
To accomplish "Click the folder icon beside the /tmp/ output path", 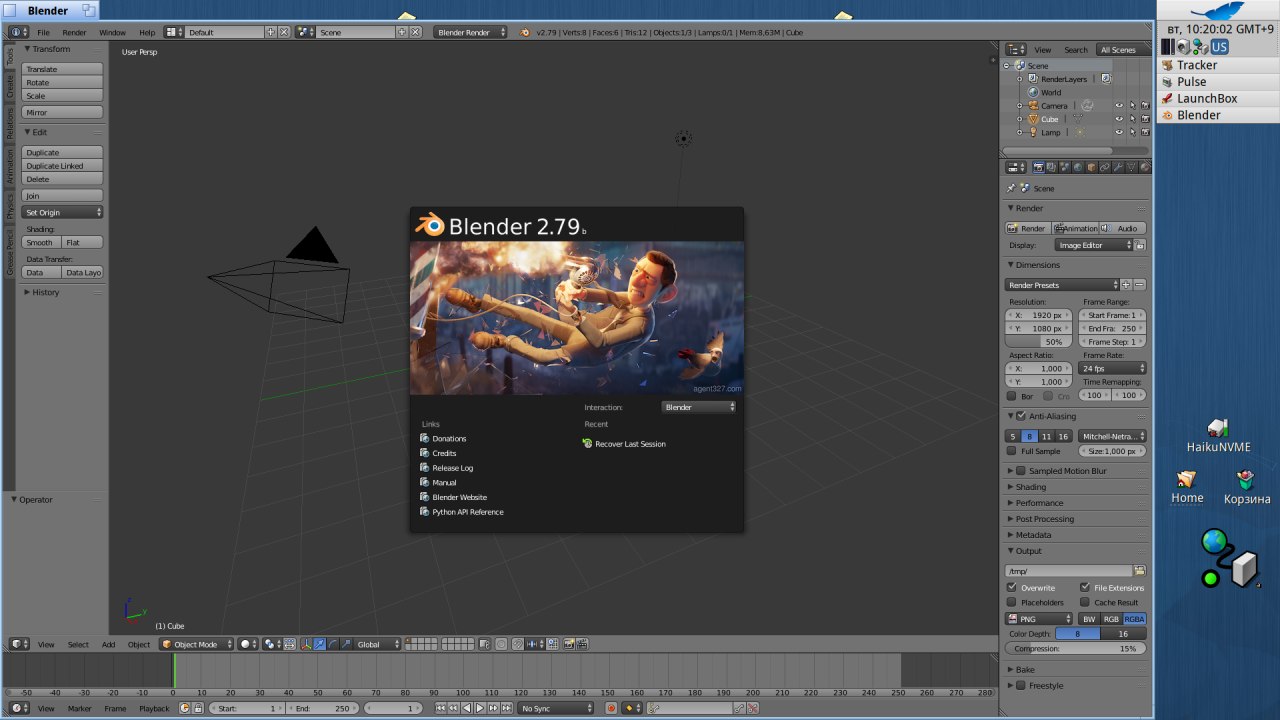I will [x=1139, y=571].
